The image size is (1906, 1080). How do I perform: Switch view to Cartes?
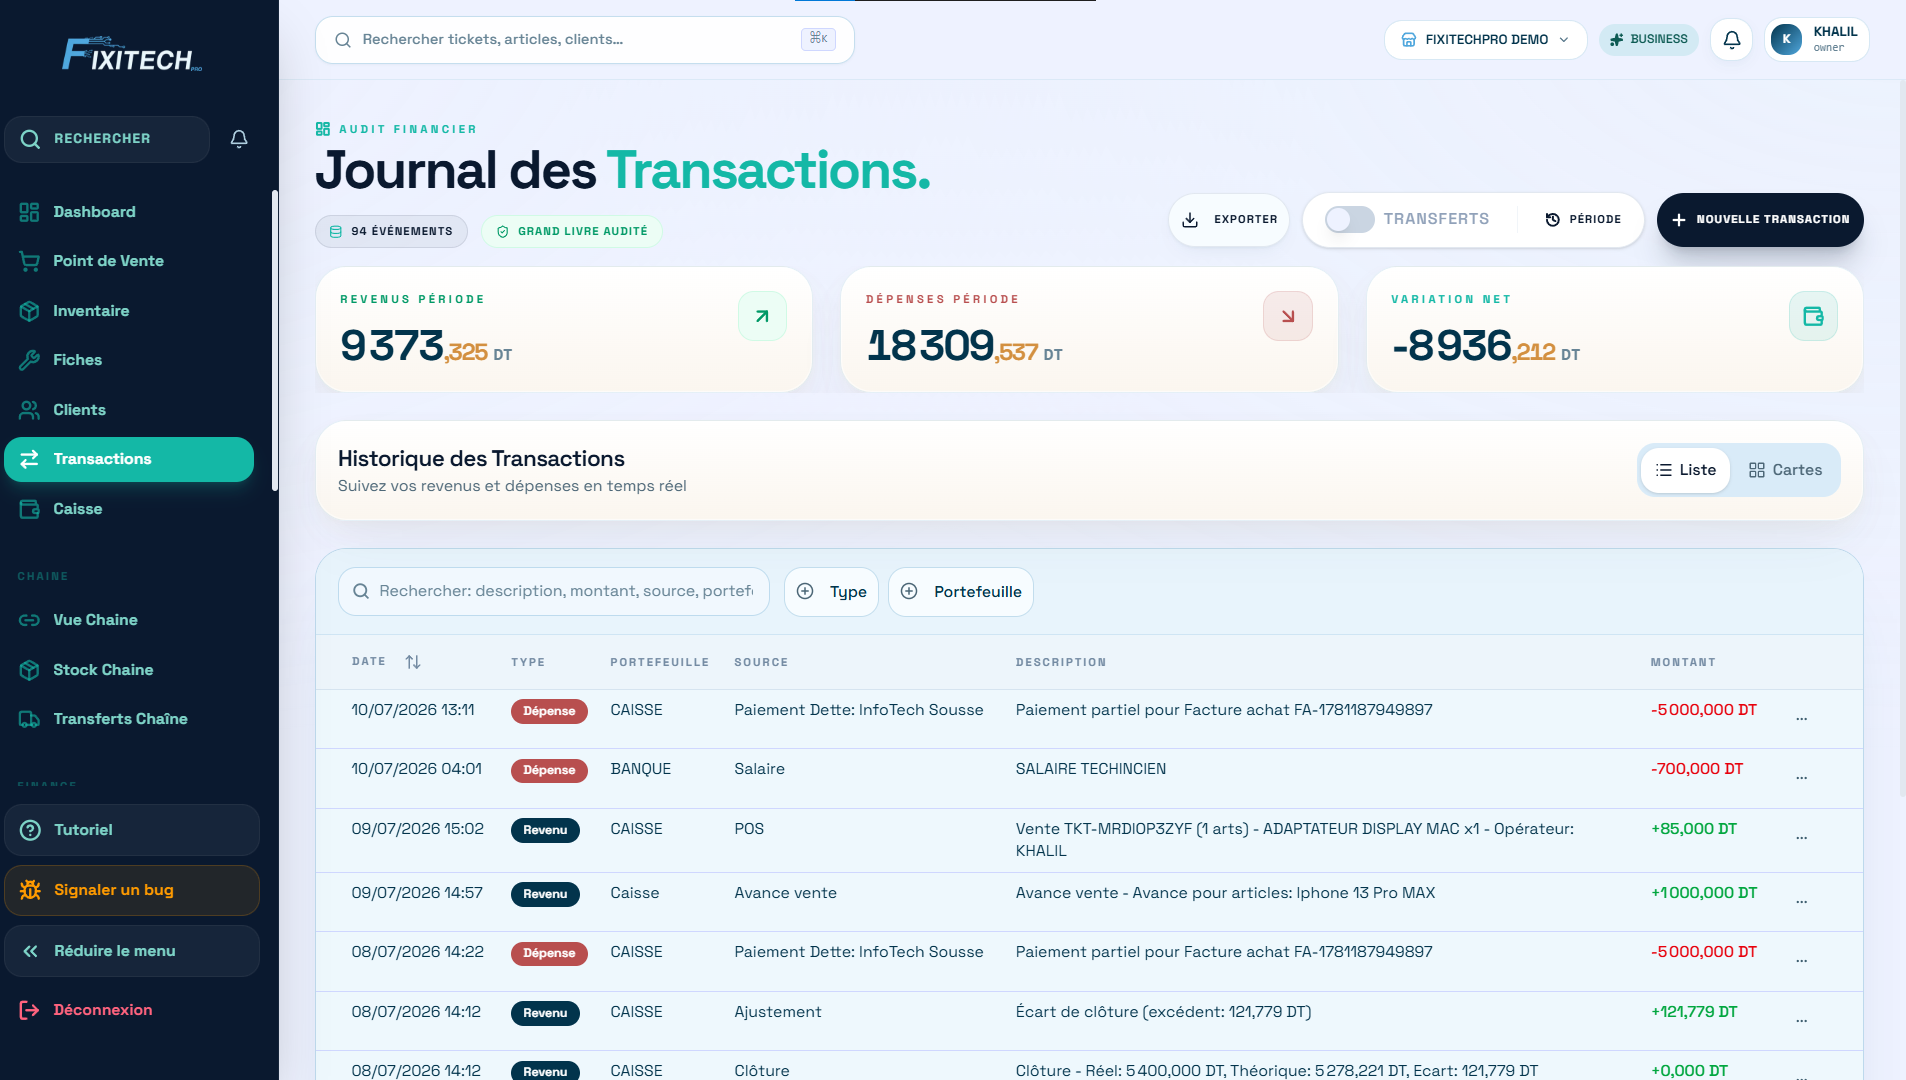coord(1785,470)
